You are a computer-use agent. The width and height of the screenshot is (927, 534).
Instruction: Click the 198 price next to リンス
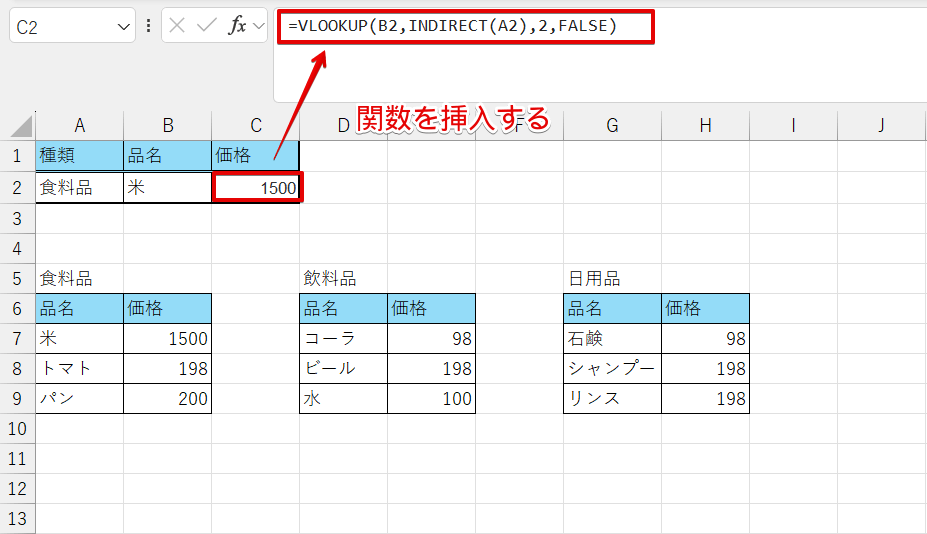coord(705,399)
